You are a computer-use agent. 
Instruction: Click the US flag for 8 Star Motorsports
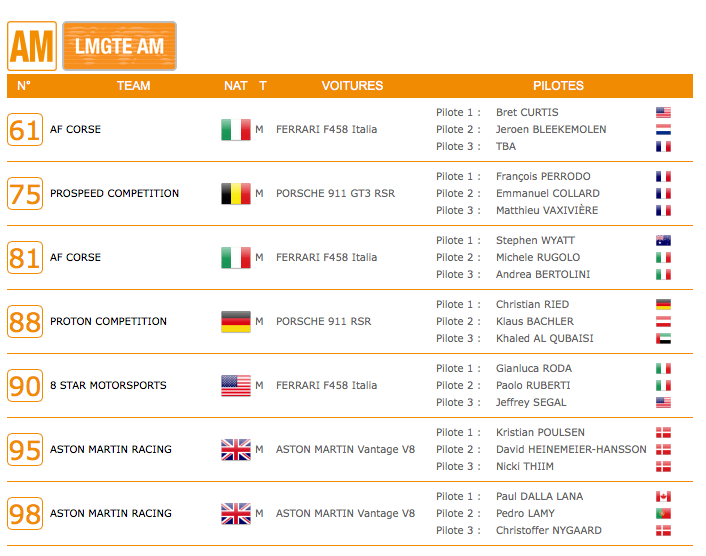pos(236,385)
